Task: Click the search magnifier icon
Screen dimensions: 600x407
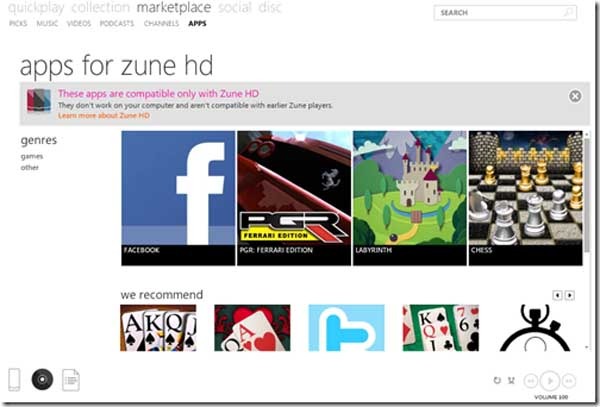Action: [569, 14]
